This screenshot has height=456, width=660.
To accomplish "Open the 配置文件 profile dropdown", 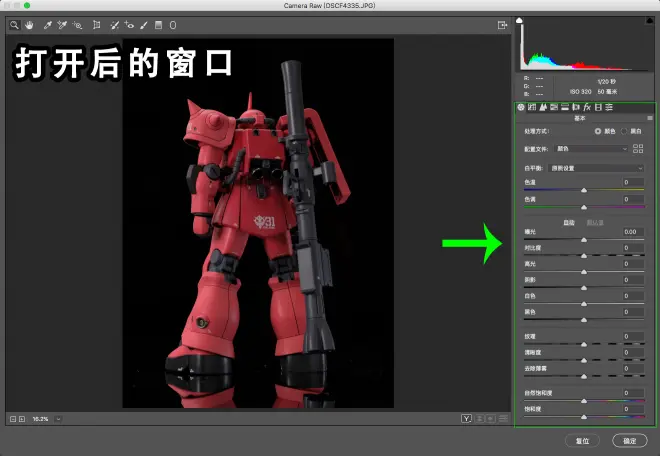I will pyautogui.click(x=591, y=149).
